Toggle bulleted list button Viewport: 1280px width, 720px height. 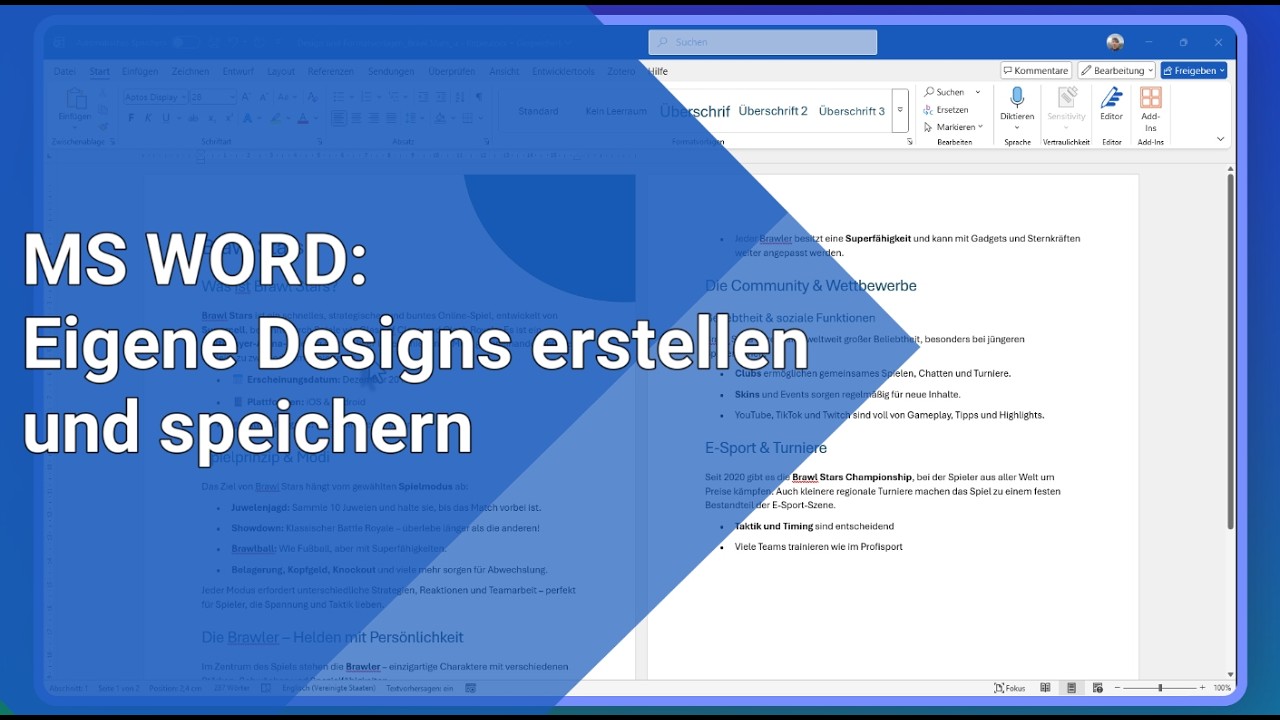tap(337, 97)
